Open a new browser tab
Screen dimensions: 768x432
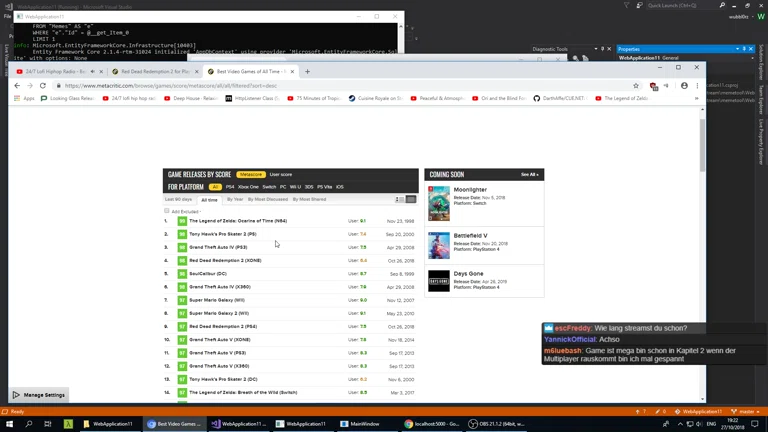click(x=307, y=72)
